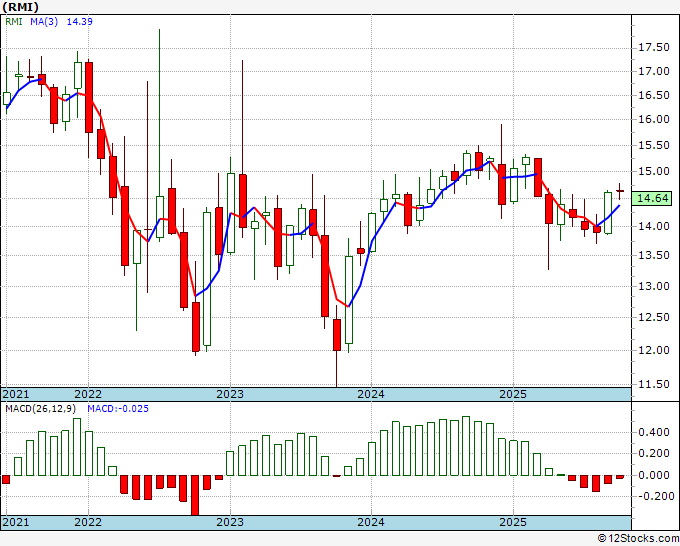Click the last candlestick near 14.64
The width and height of the screenshot is (680, 546).
click(620, 191)
